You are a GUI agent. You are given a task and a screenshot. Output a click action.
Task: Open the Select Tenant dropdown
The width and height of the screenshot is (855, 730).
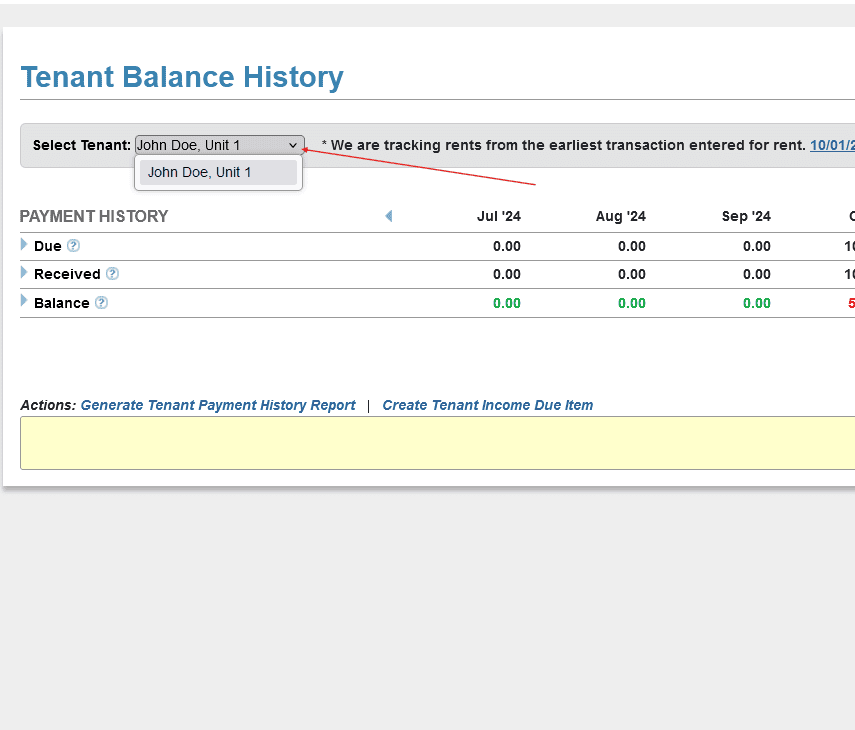click(219, 145)
